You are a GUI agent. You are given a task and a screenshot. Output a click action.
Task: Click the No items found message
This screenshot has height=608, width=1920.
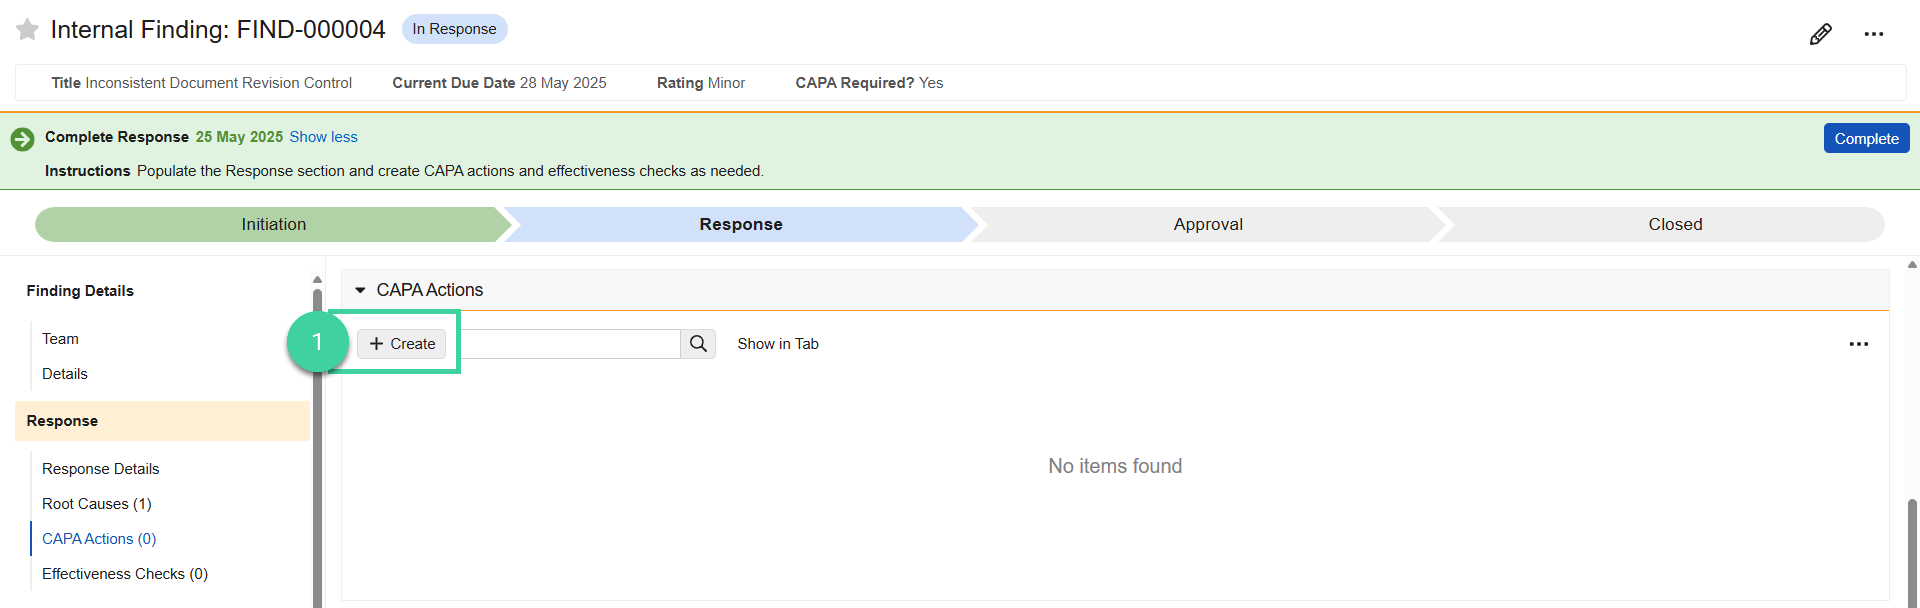[x=1115, y=466]
